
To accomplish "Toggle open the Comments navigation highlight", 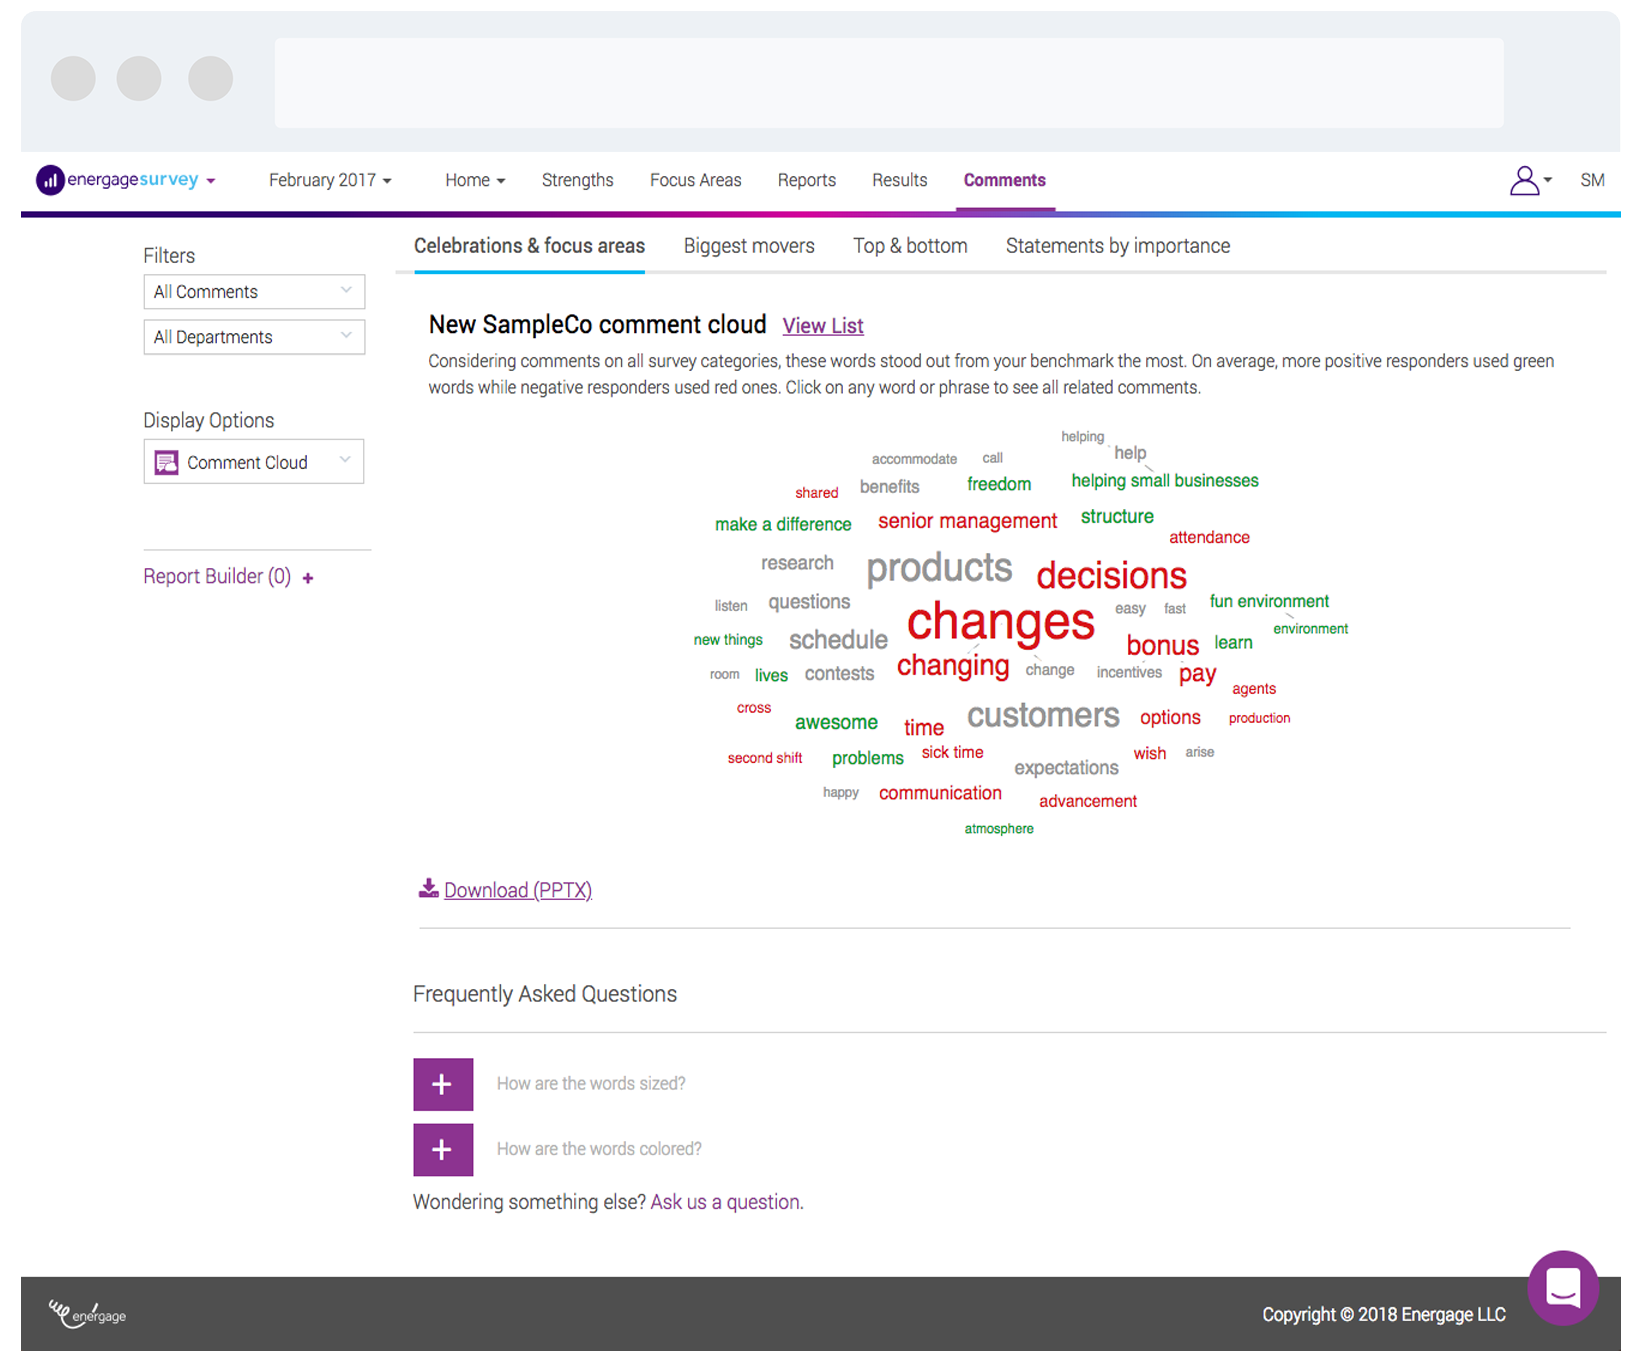I will [x=1004, y=180].
